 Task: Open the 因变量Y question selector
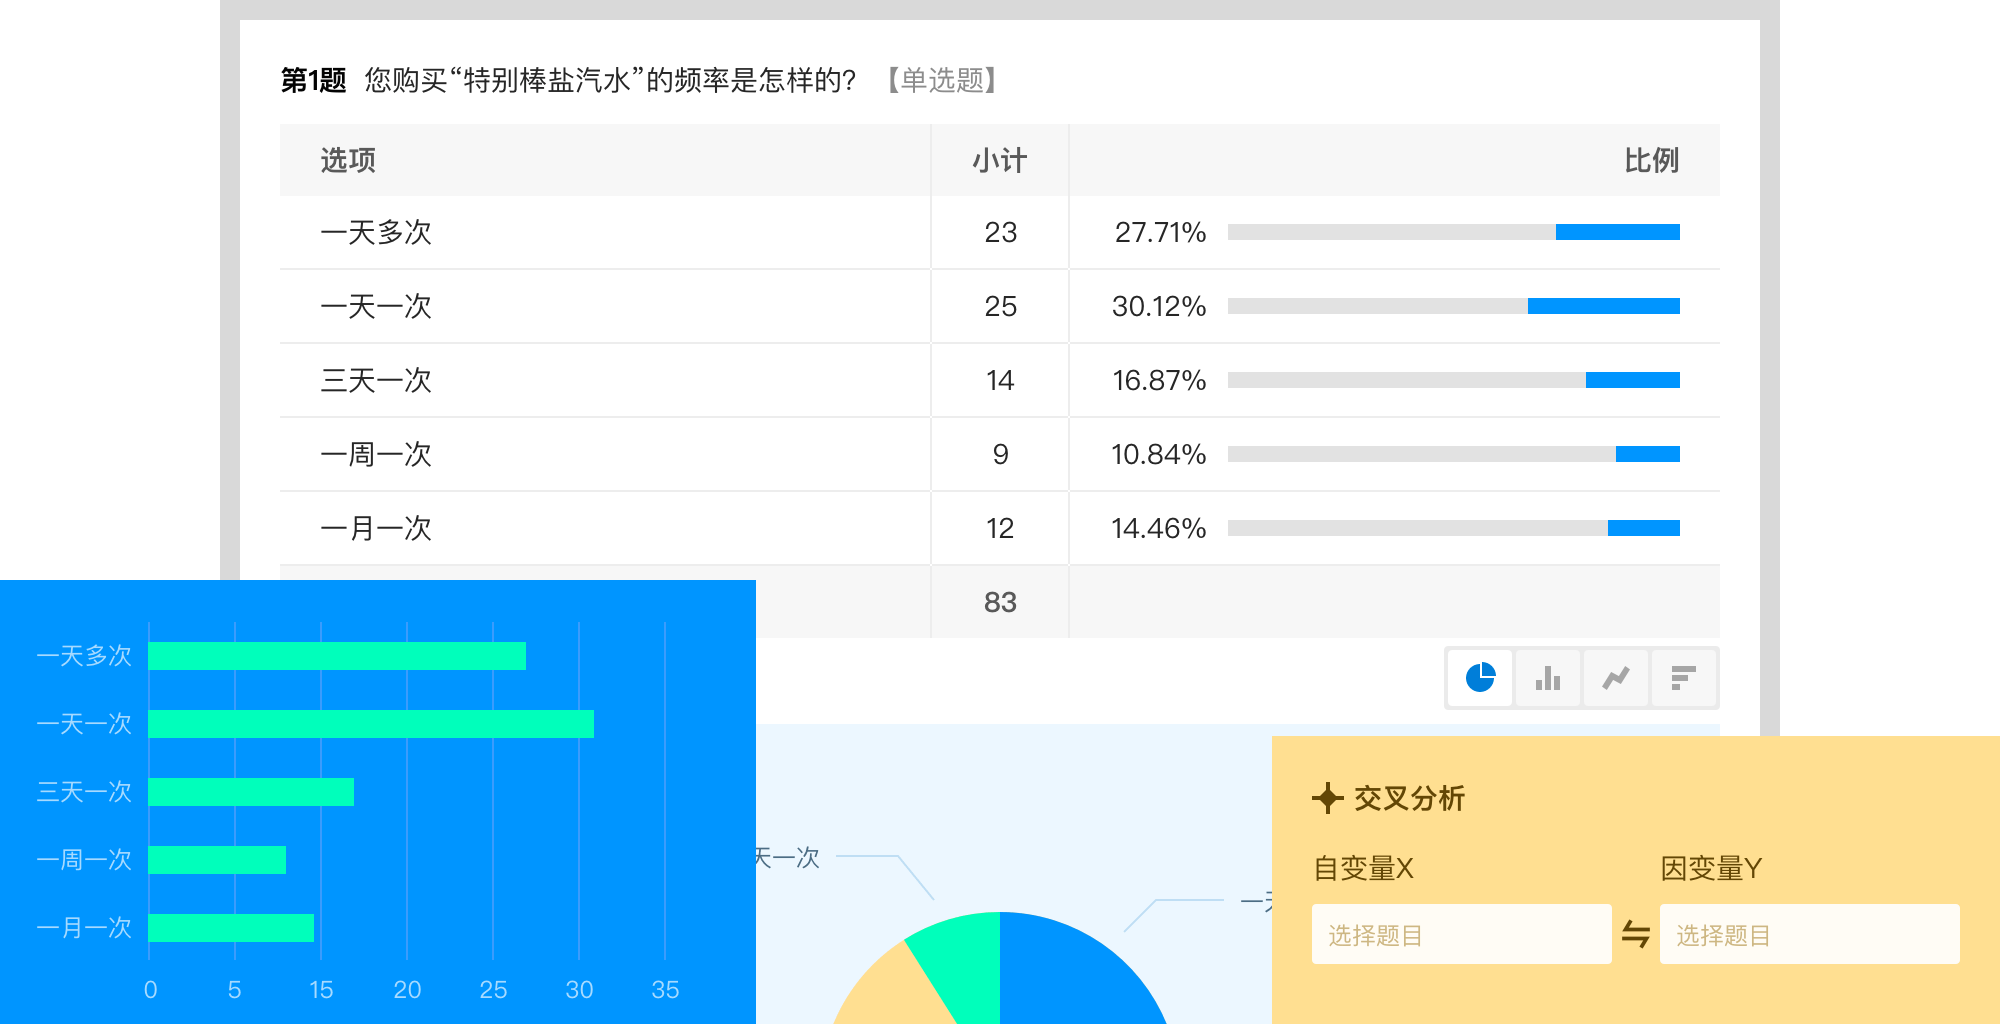coord(1810,934)
